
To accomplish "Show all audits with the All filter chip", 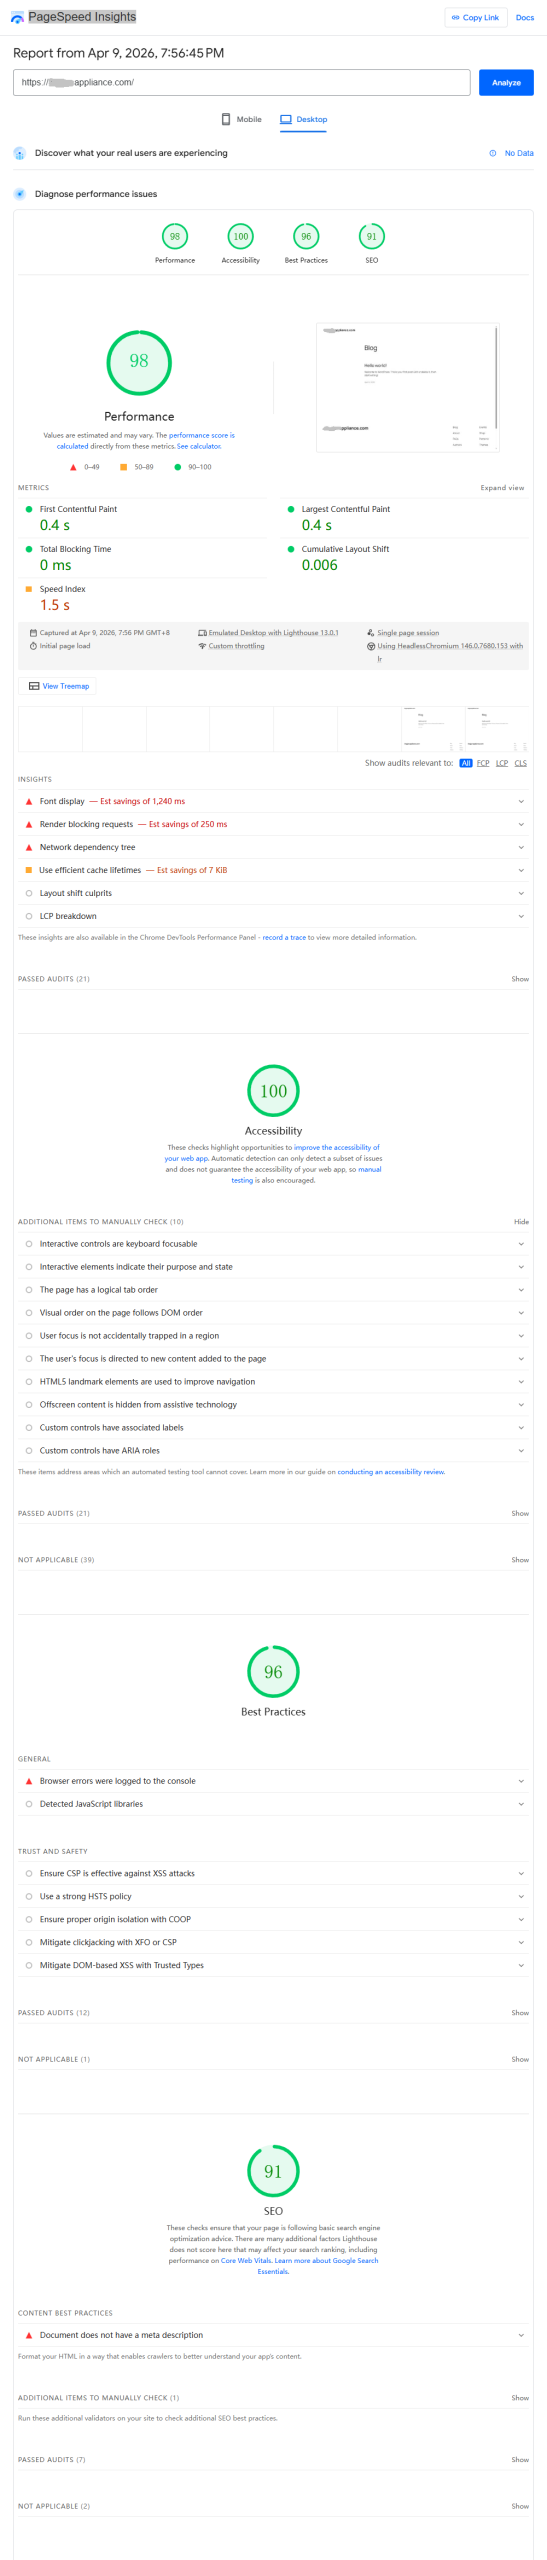I will pyautogui.click(x=466, y=763).
